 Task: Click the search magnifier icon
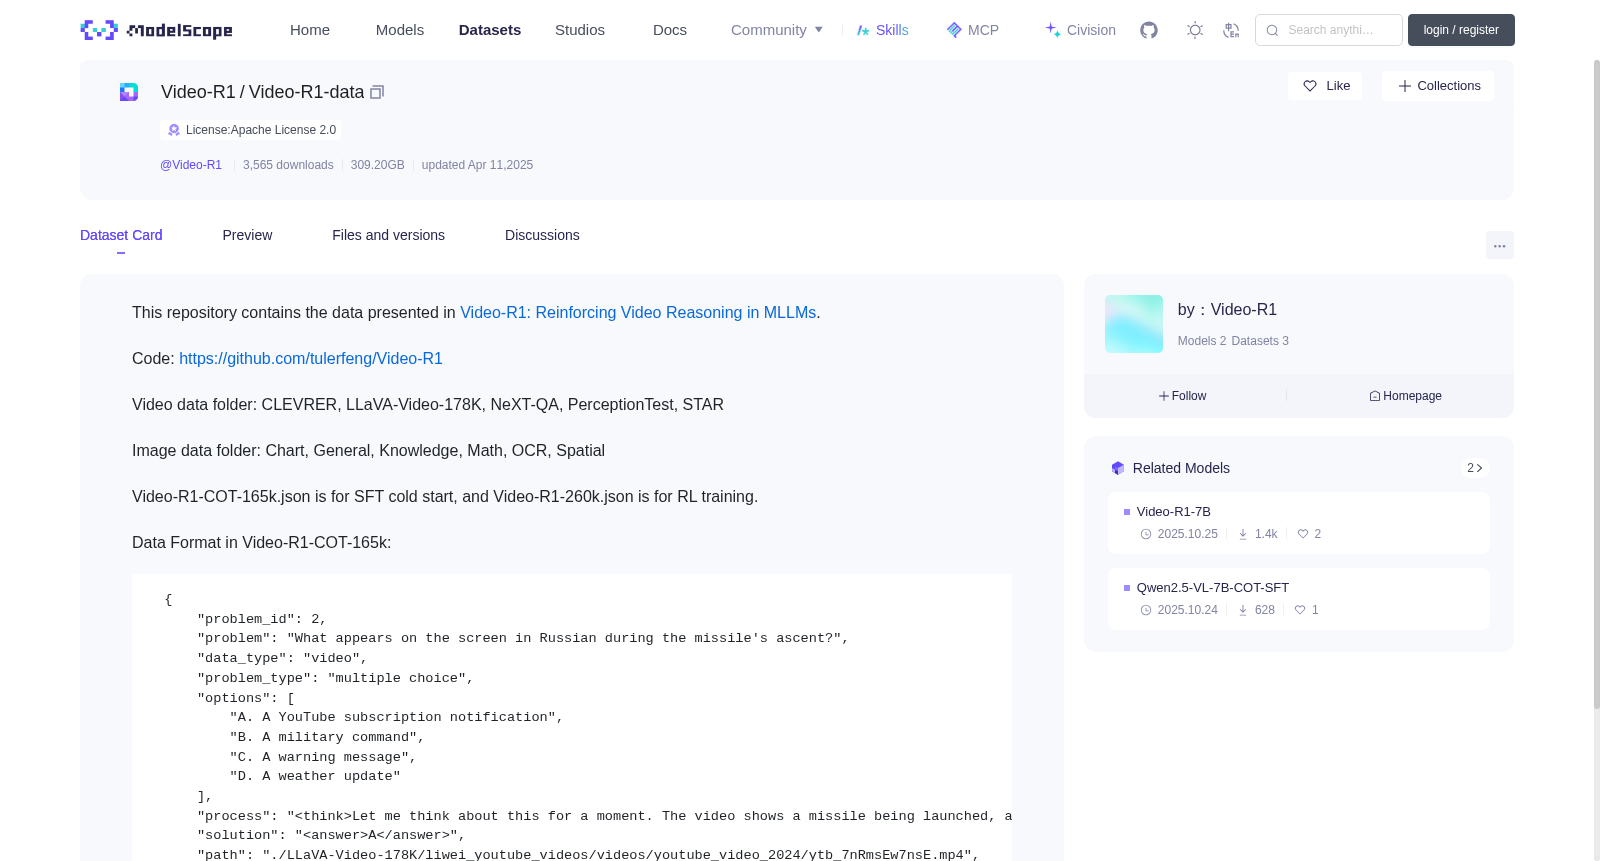(1273, 30)
